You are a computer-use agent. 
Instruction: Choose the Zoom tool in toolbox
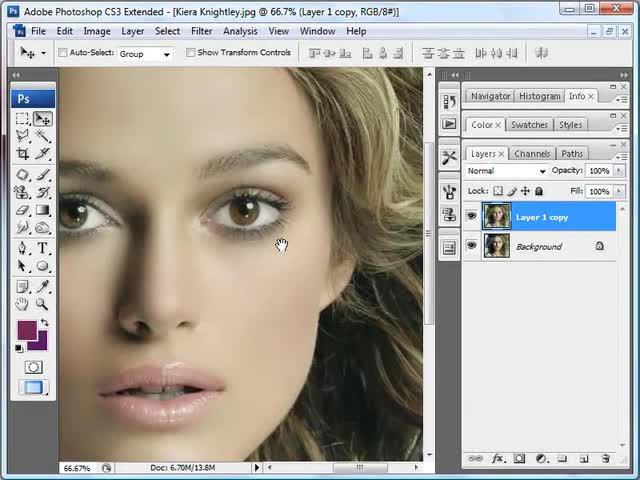pos(43,304)
